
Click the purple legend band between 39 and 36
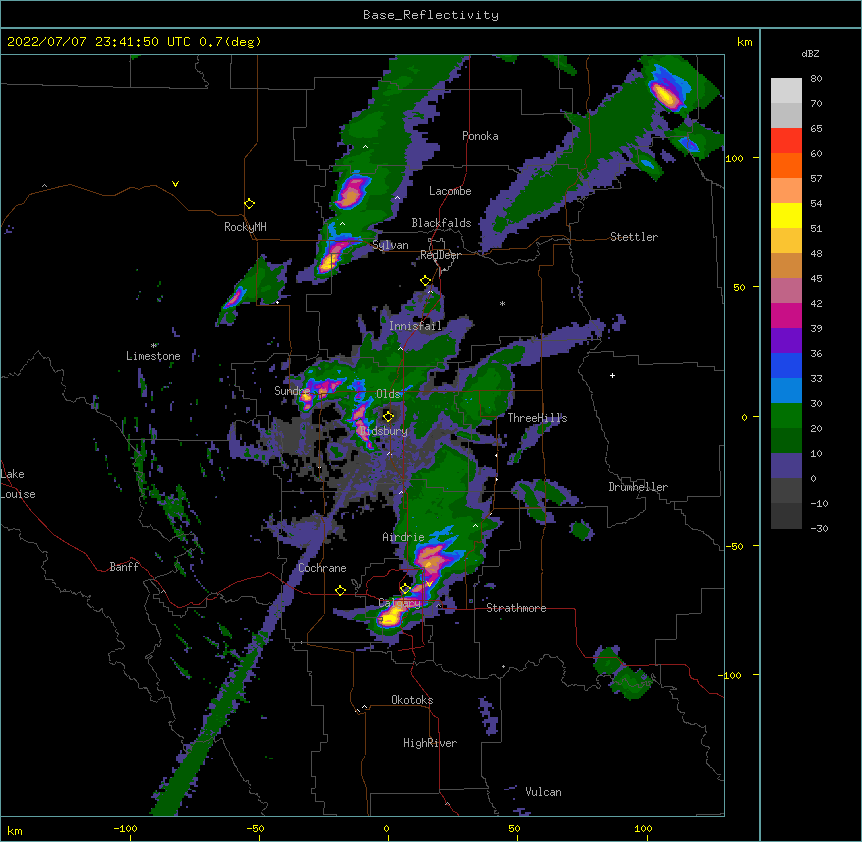(x=786, y=341)
